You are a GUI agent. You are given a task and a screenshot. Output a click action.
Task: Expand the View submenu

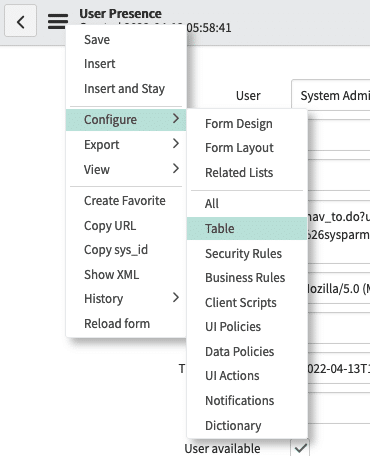point(126,169)
